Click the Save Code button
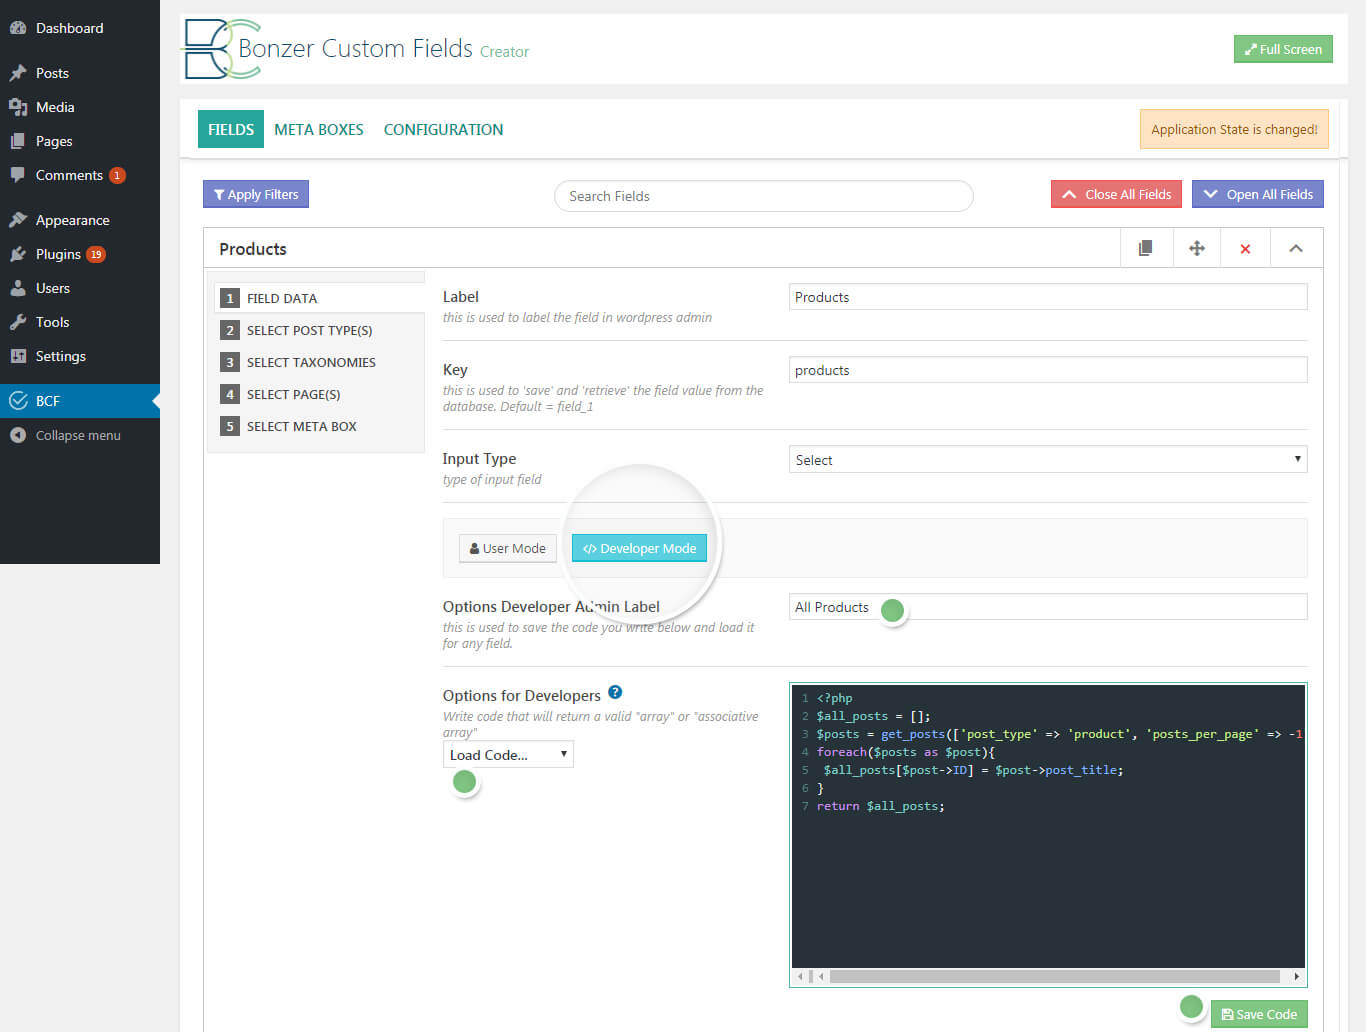 (x=1259, y=1014)
